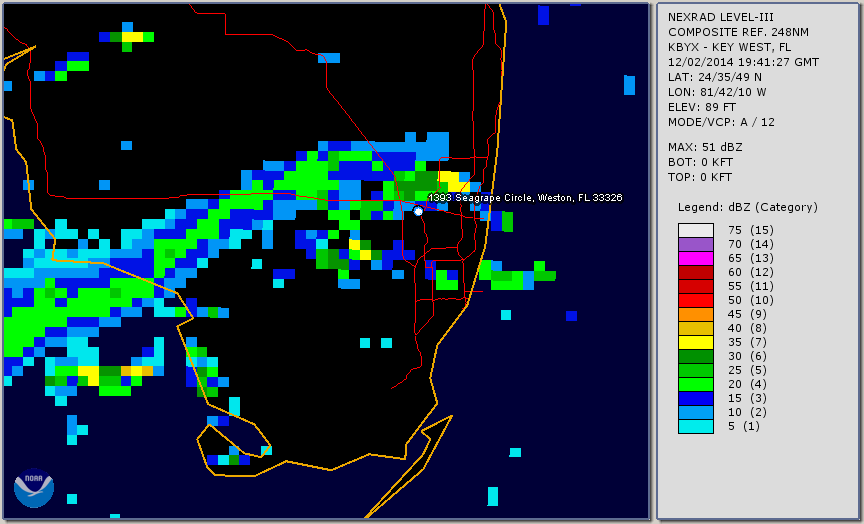Select the 50 dBZ bright red swatch
Screen dimensions: 864x524
click(696, 300)
